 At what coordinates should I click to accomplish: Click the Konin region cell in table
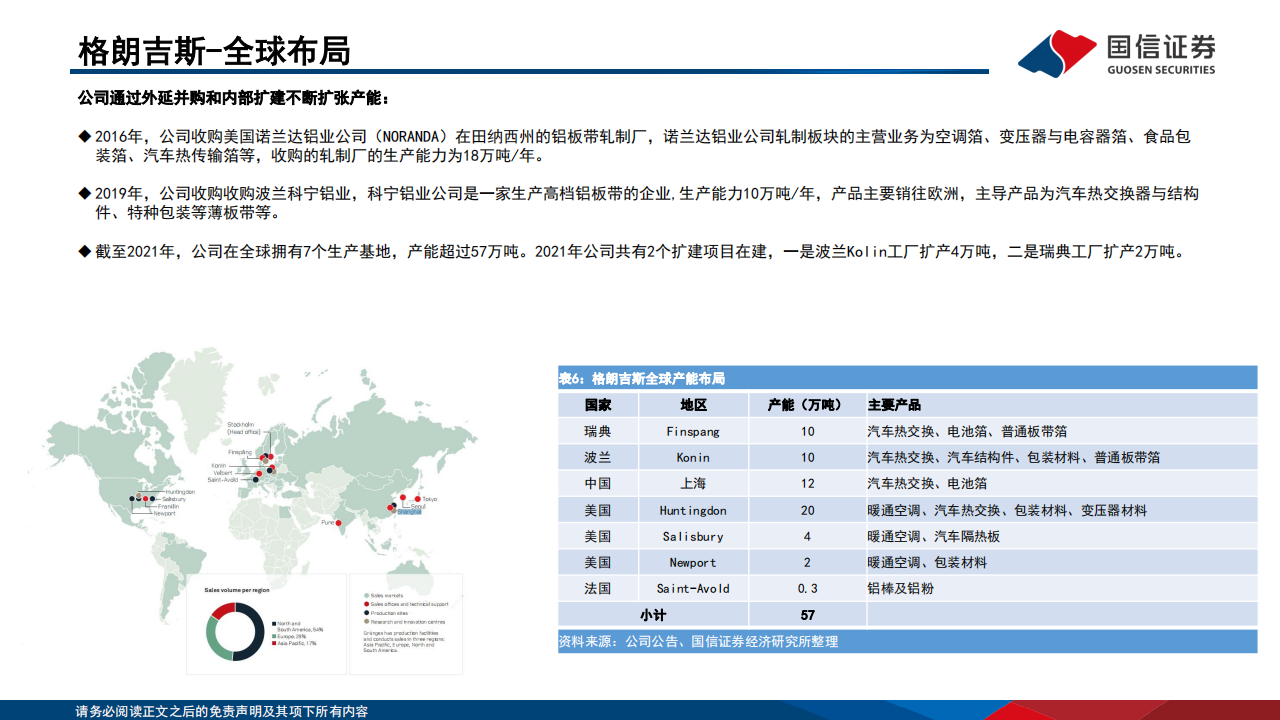point(693,457)
